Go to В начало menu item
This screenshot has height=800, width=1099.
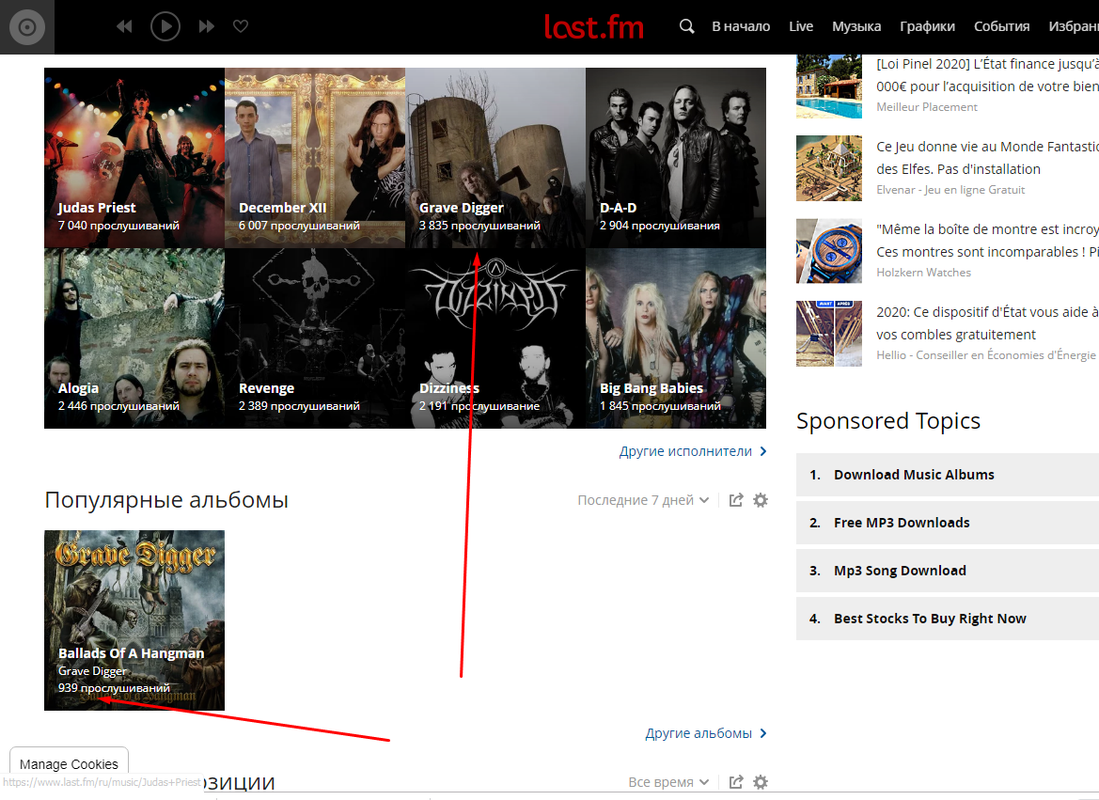pyautogui.click(x=741, y=27)
